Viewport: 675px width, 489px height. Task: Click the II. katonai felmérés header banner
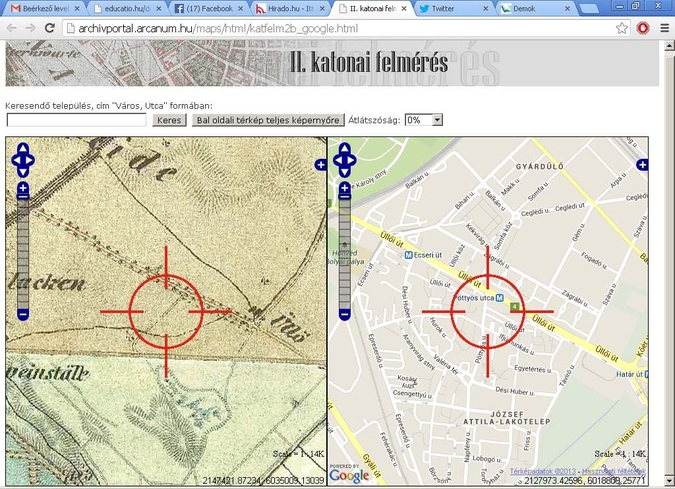pyautogui.click(x=332, y=63)
